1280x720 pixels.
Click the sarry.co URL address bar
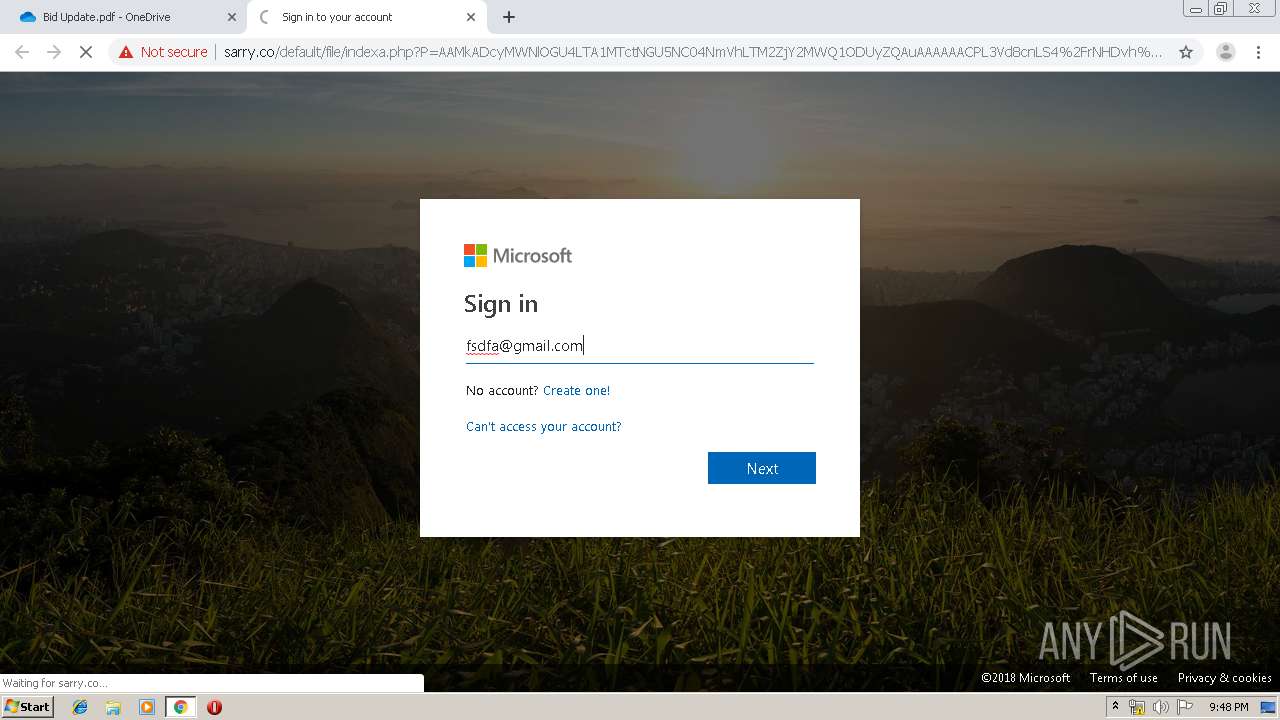[x=692, y=52]
